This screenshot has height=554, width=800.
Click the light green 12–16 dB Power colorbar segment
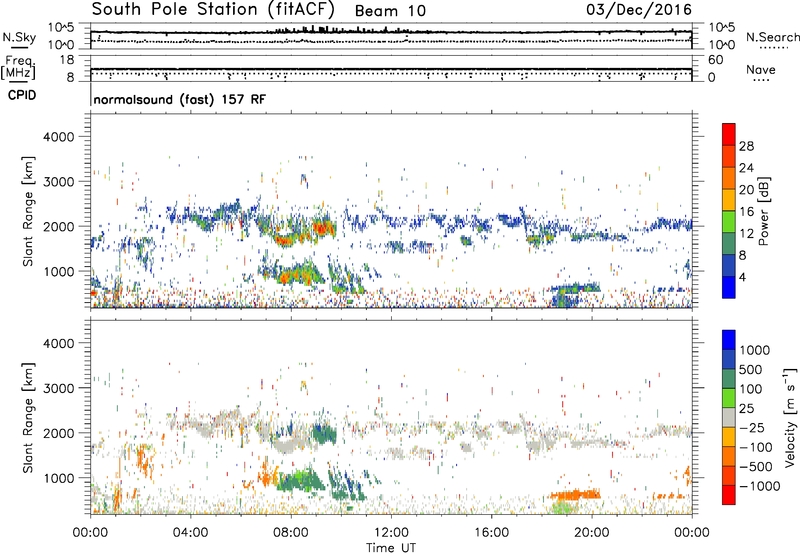point(729,222)
